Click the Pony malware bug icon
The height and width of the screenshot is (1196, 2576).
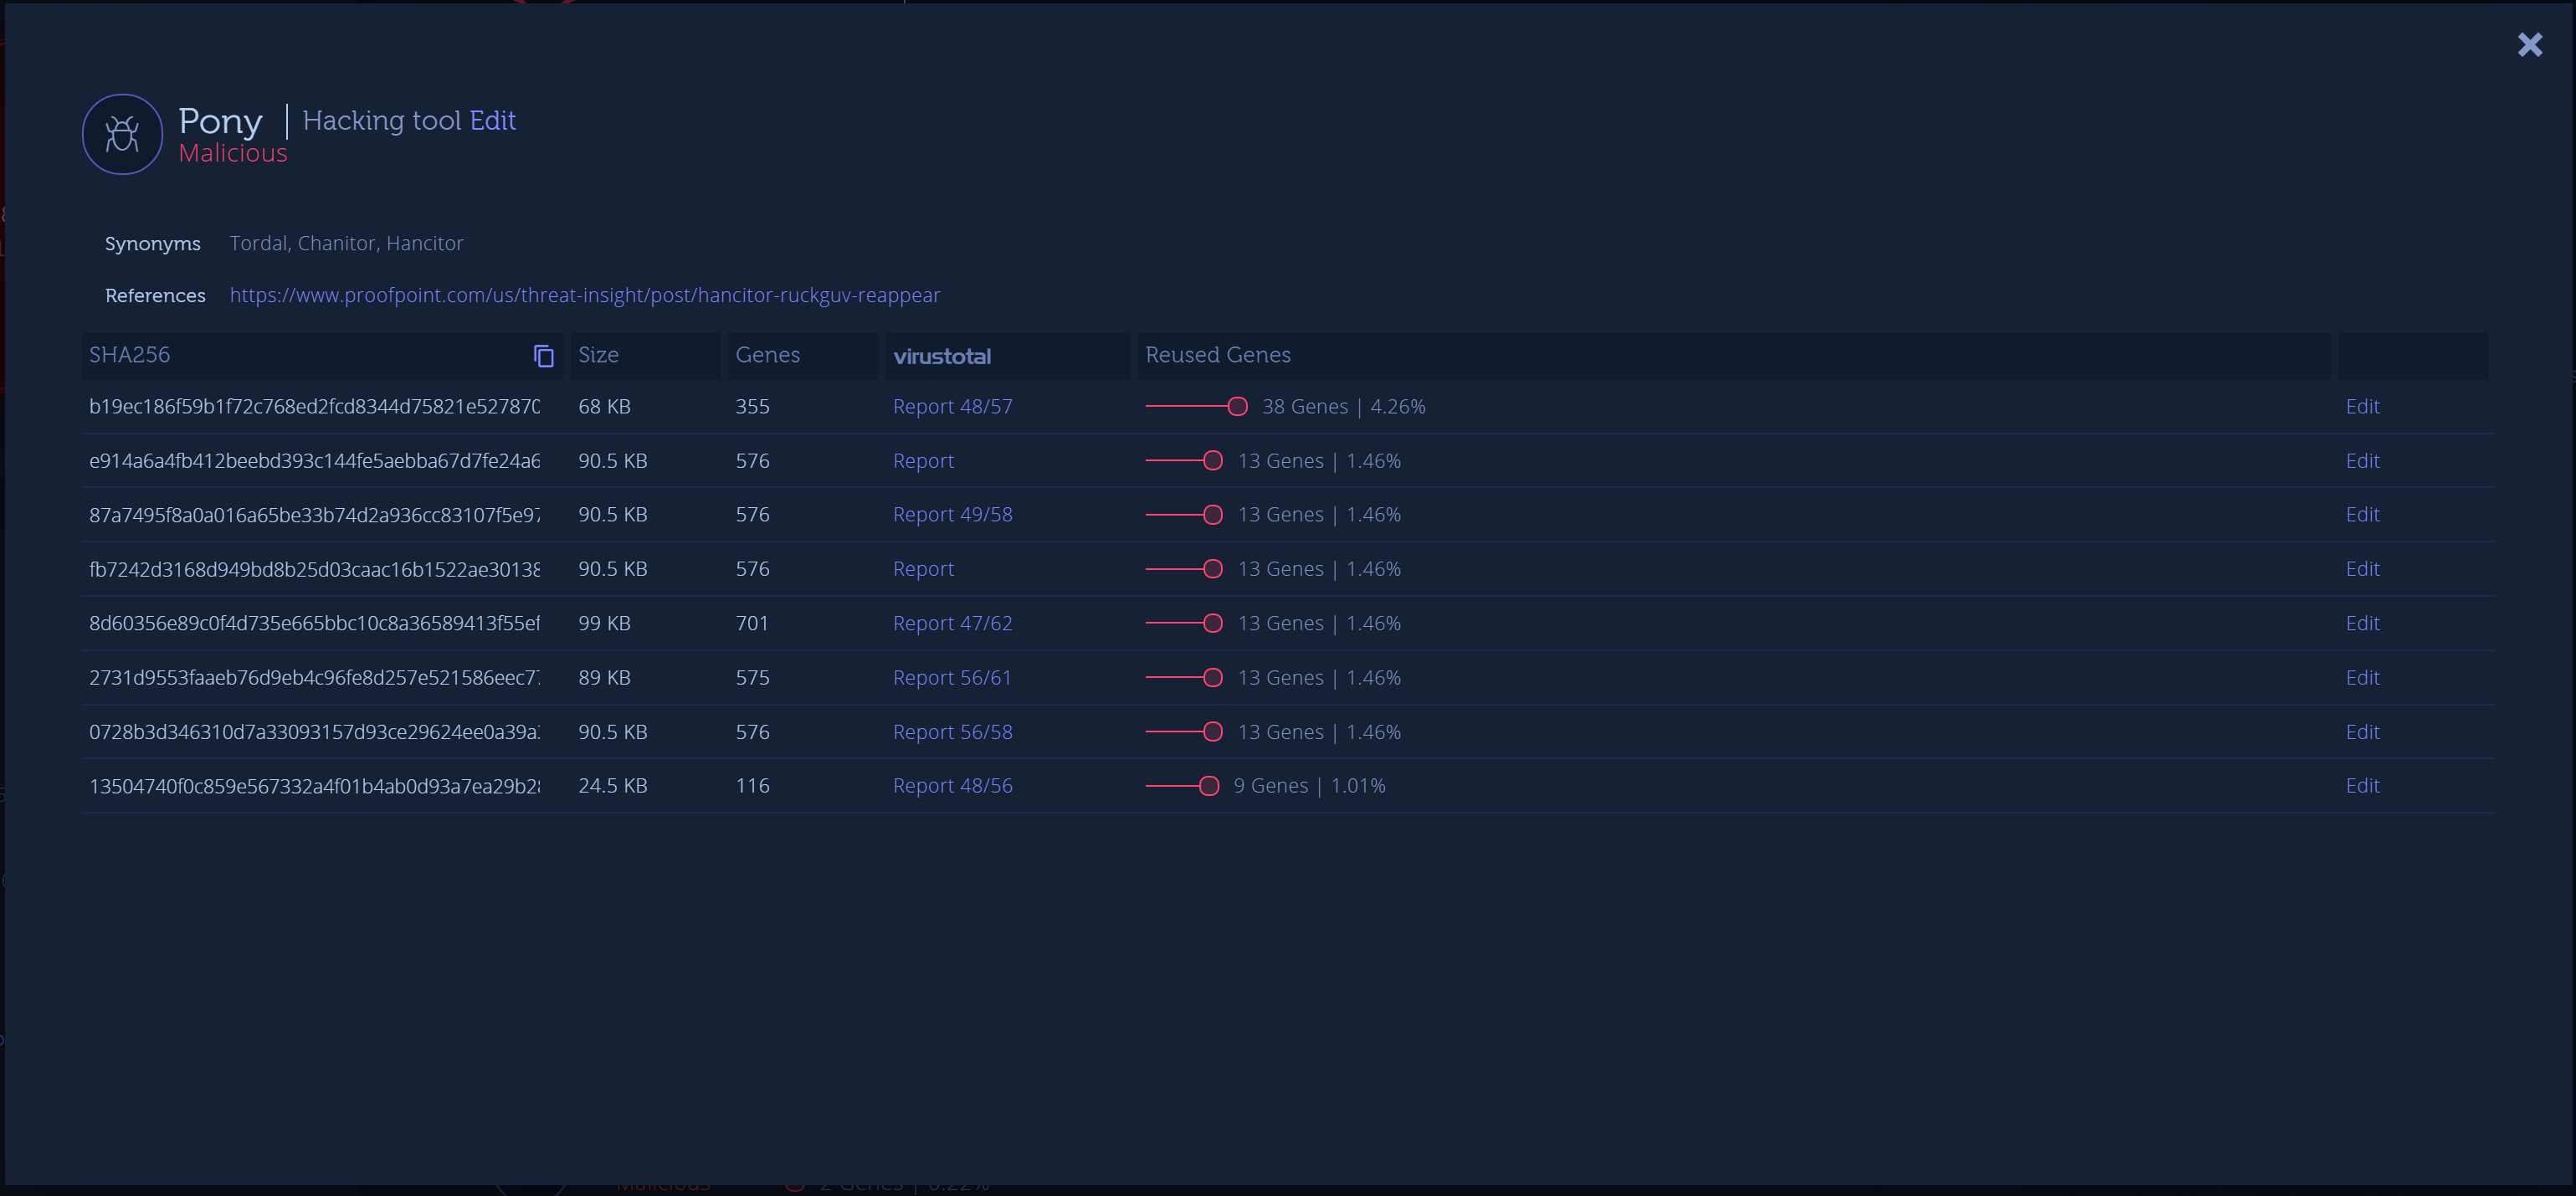point(122,134)
